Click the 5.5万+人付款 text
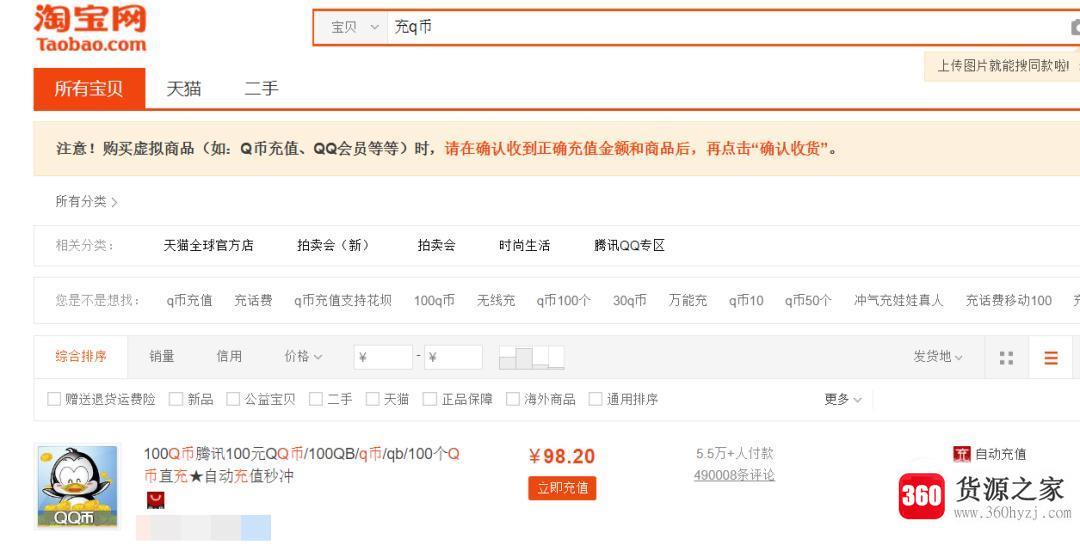Viewport: 1080px width, 545px height. (734, 453)
